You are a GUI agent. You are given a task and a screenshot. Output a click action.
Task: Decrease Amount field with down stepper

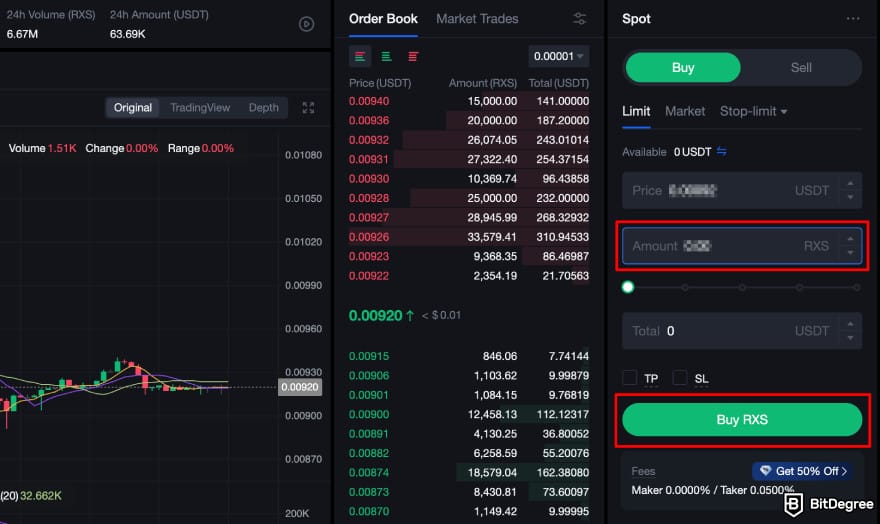850,252
